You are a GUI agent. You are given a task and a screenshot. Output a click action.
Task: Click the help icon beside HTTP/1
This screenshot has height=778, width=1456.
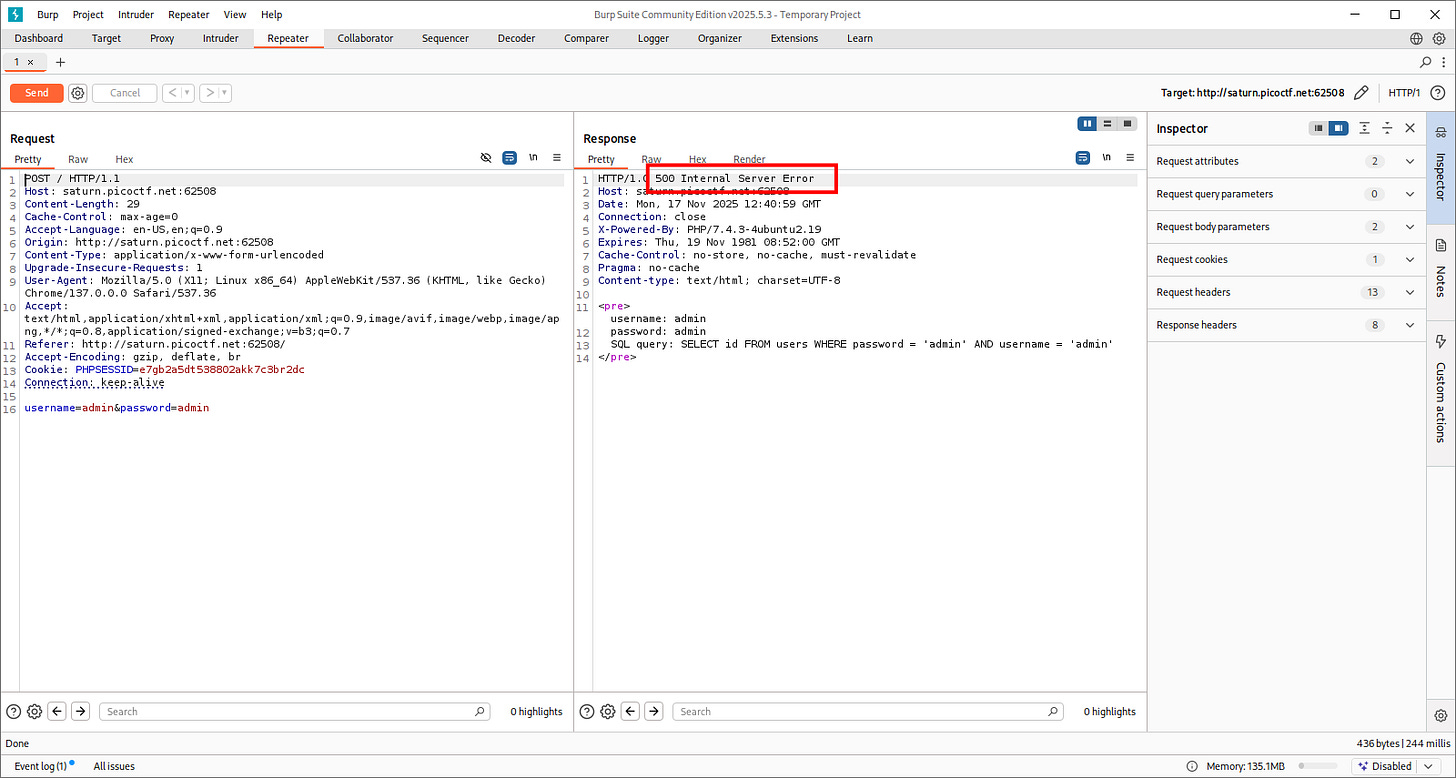click(x=1437, y=93)
